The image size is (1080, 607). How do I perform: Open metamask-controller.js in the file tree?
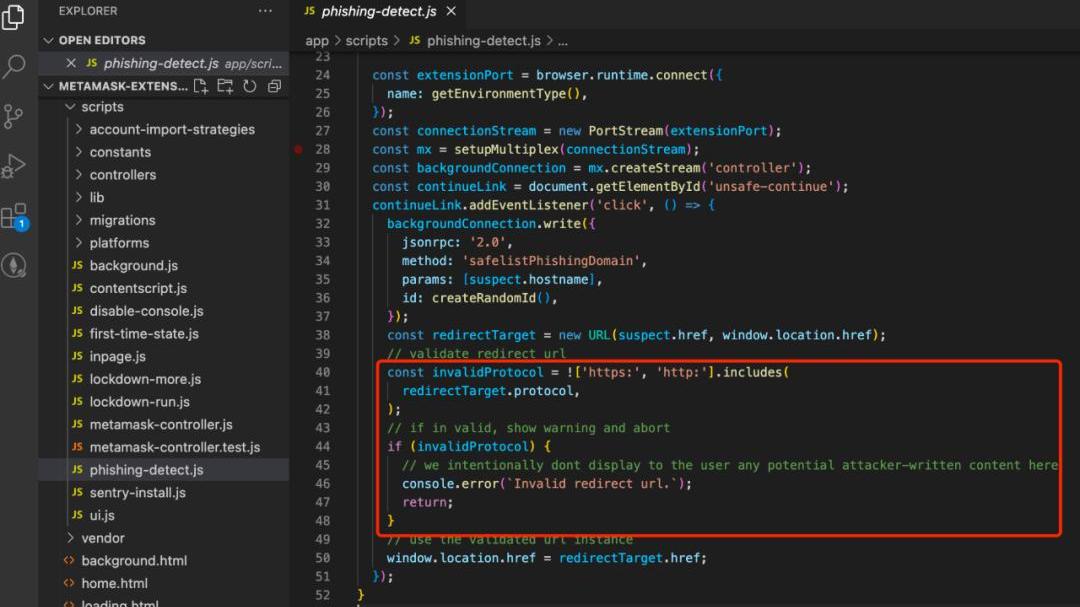point(160,425)
